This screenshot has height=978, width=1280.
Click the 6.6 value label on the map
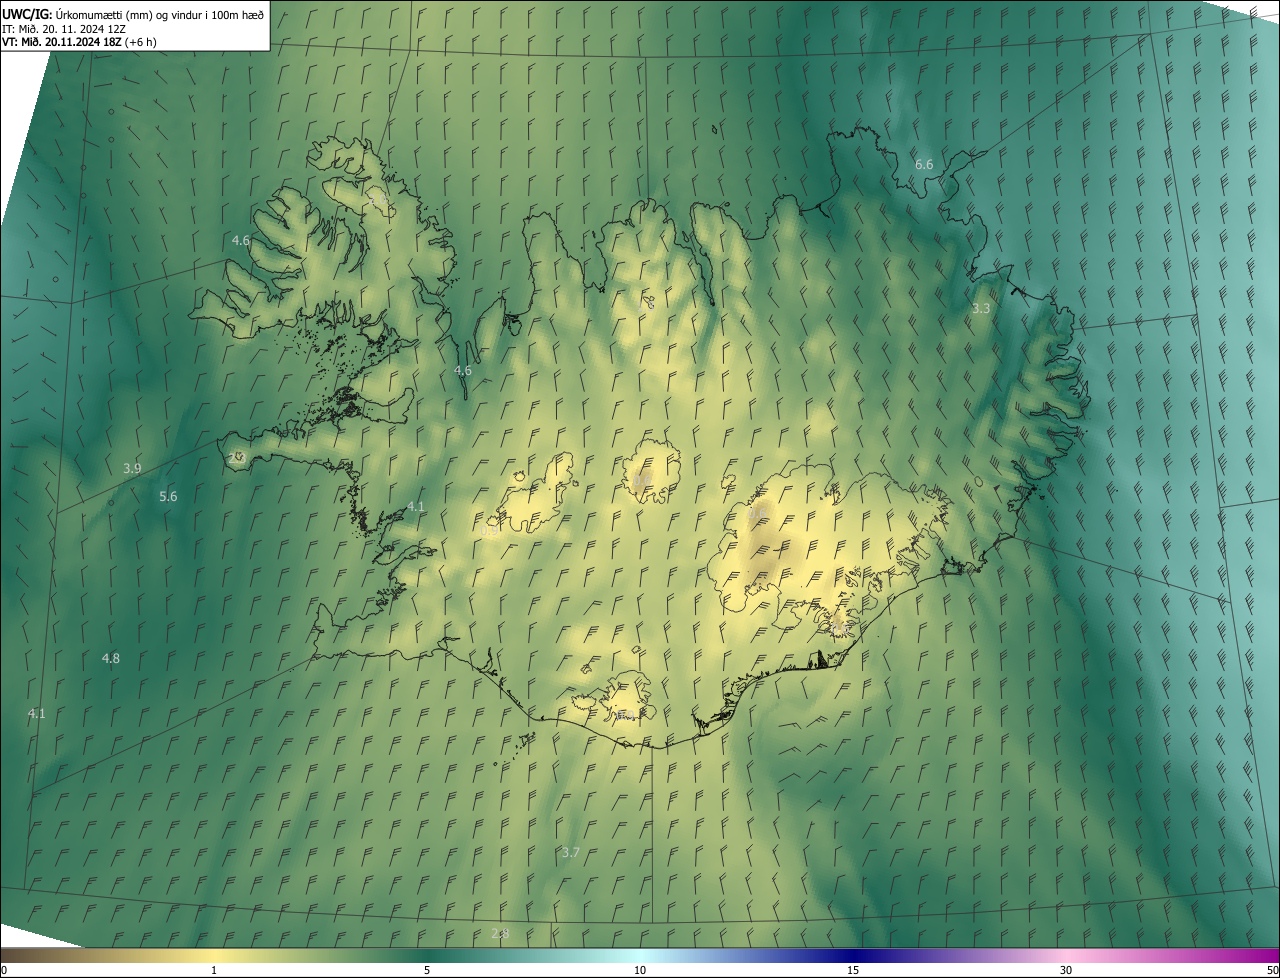924,164
